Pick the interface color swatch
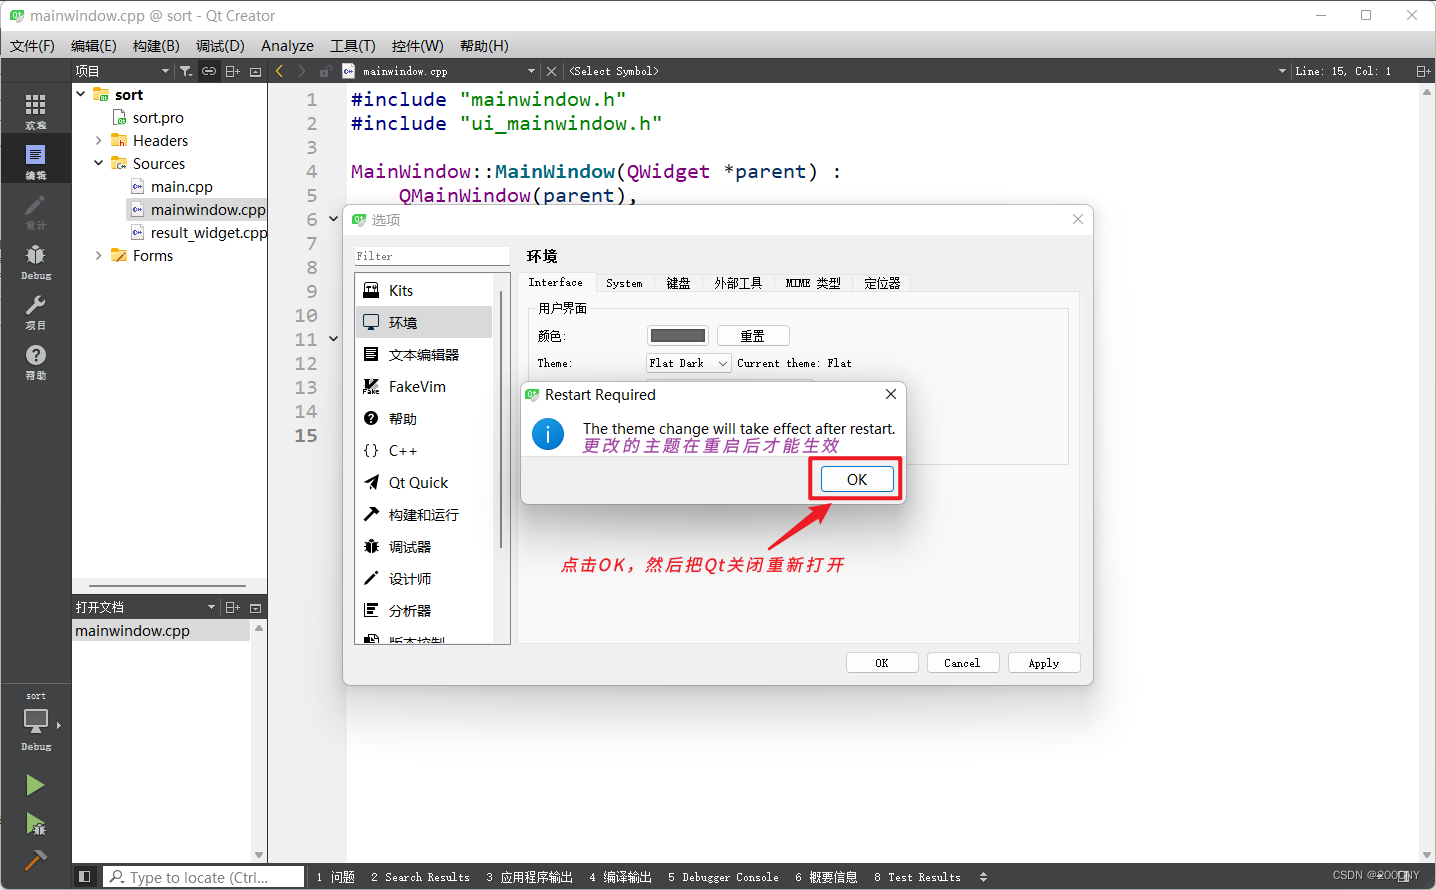This screenshot has width=1436, height=890. (678, 336)
